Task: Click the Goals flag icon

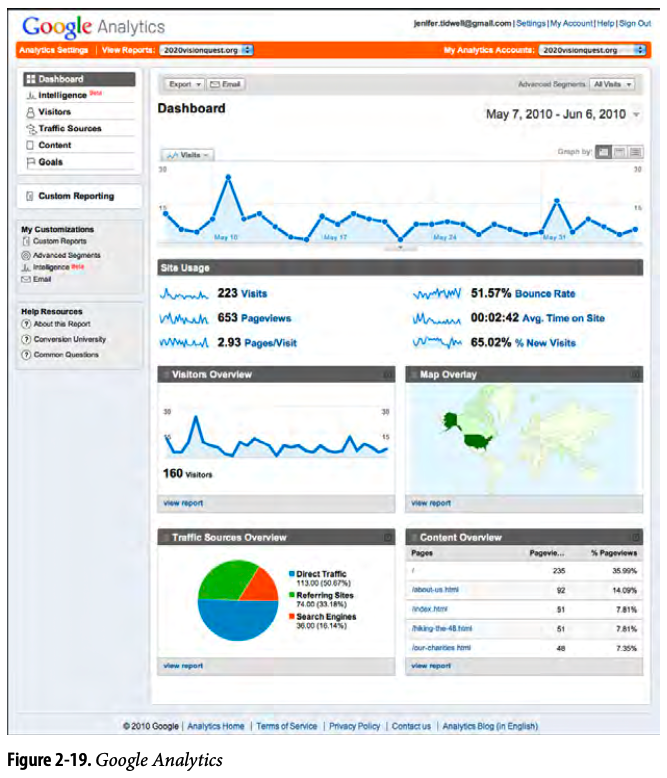Action: click(30, 162)
